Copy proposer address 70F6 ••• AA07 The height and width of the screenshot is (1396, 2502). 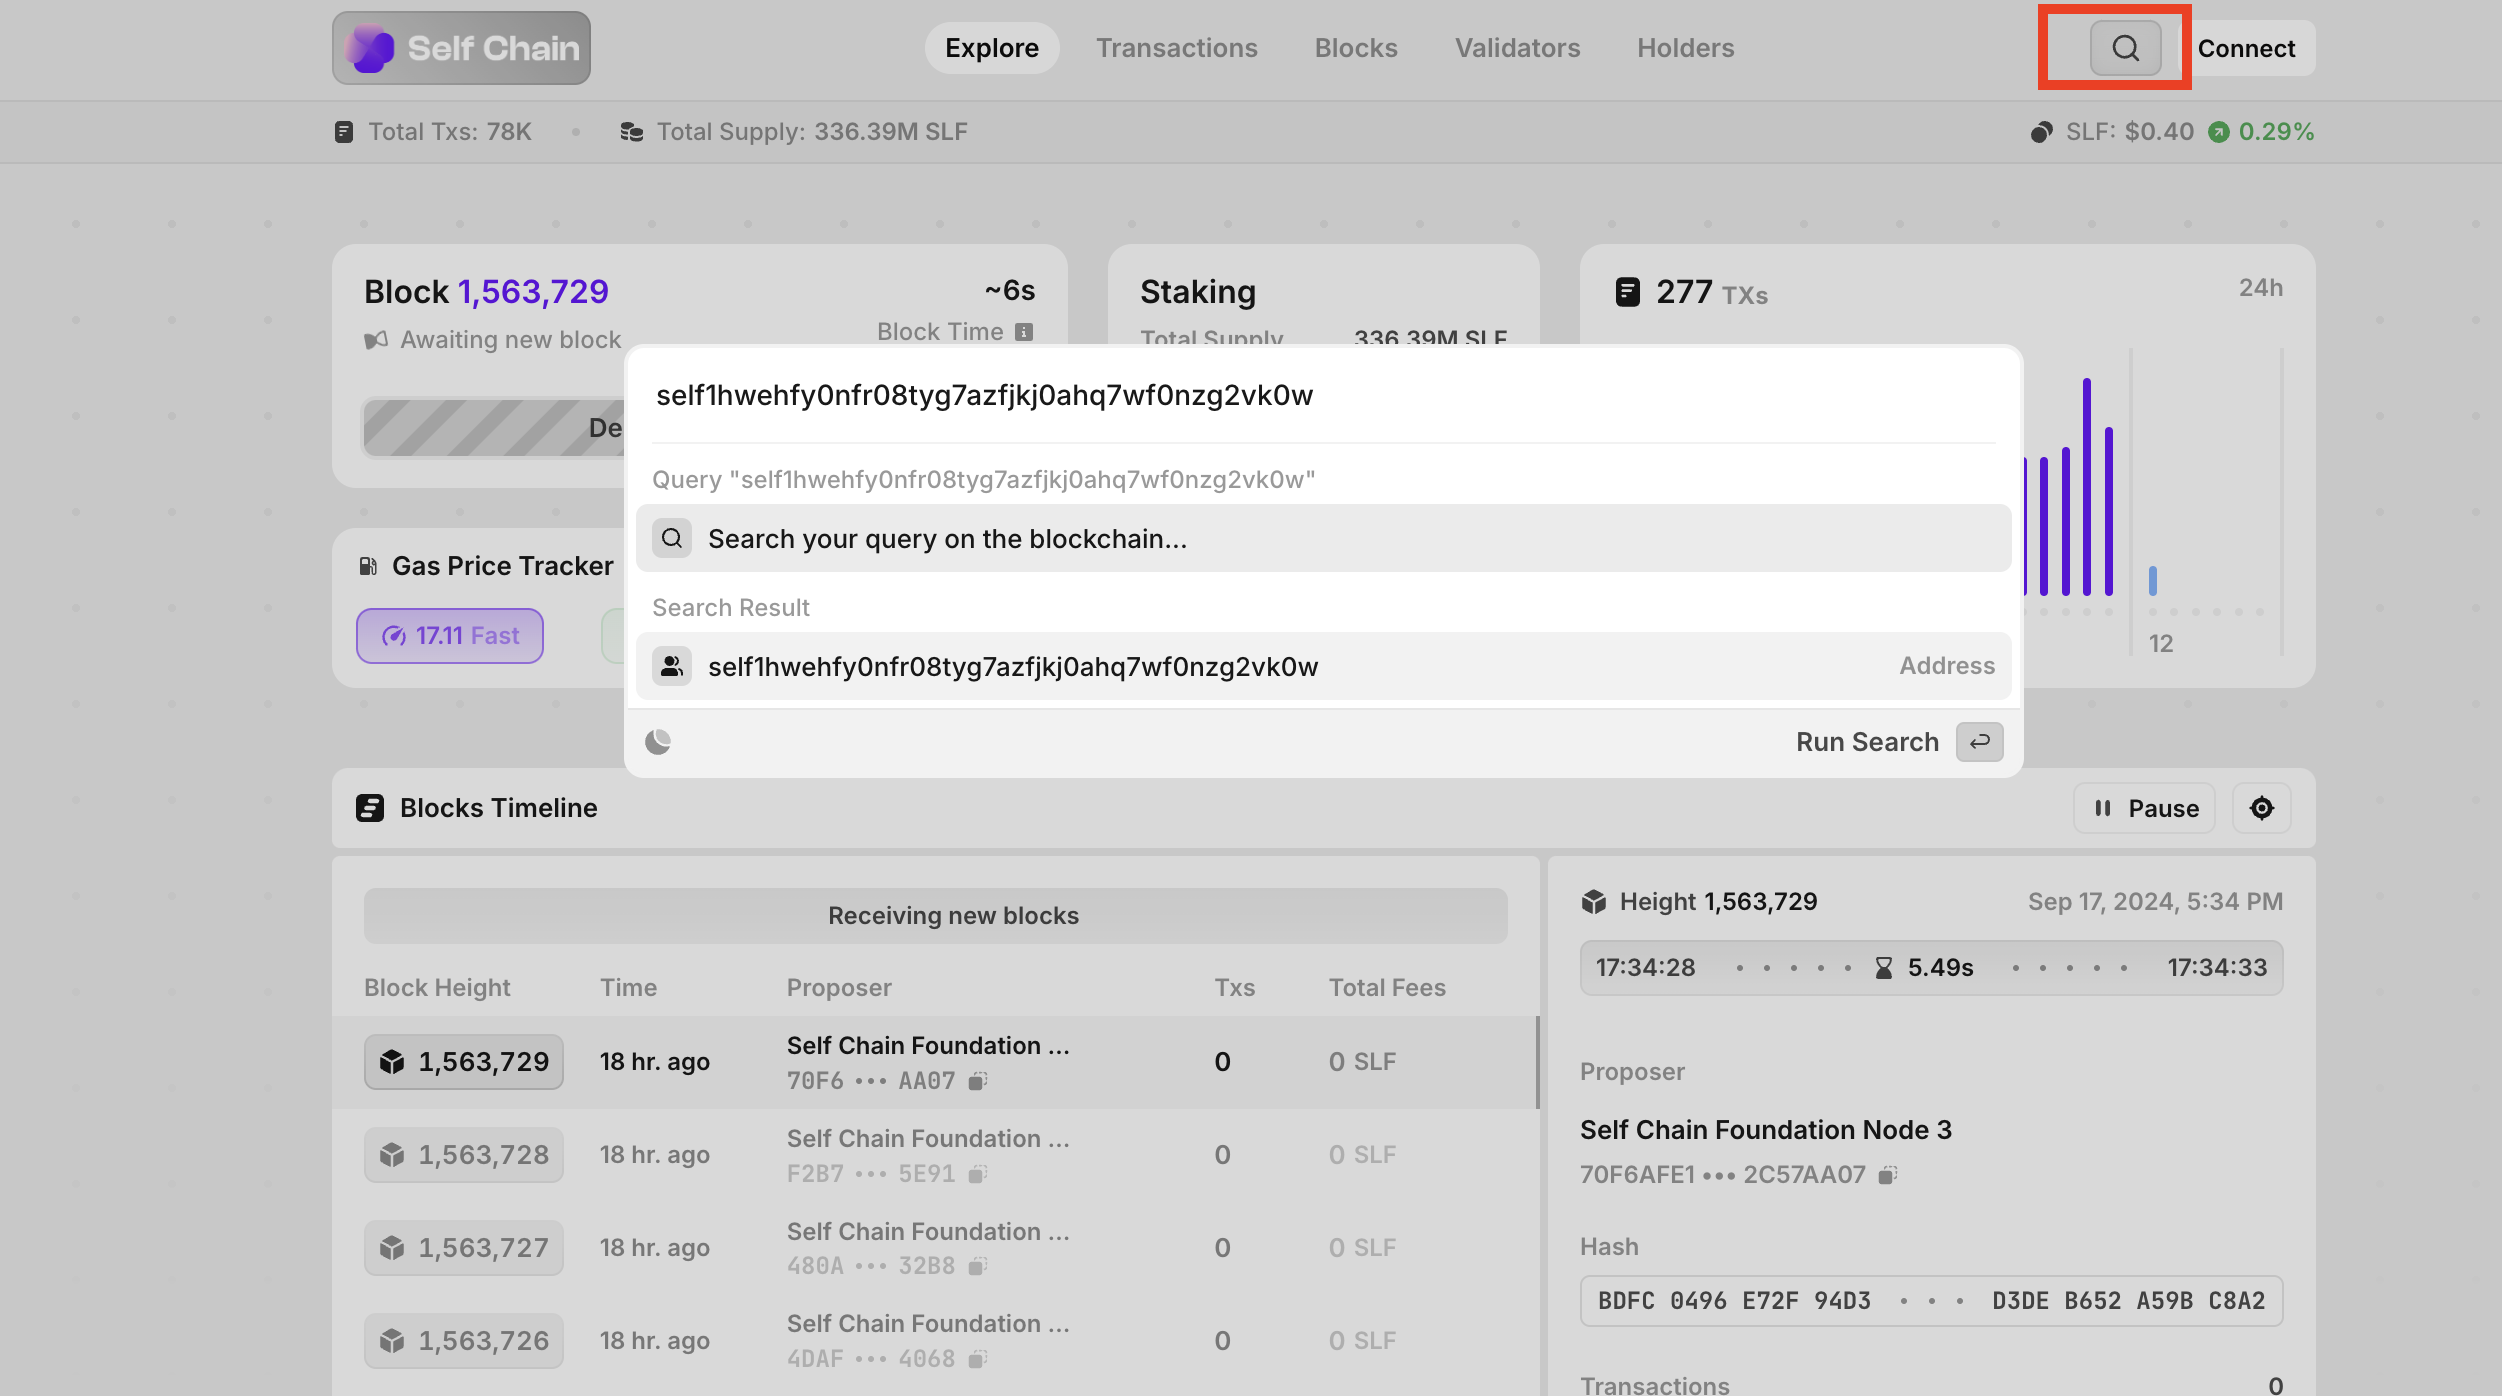[978, 1081]
